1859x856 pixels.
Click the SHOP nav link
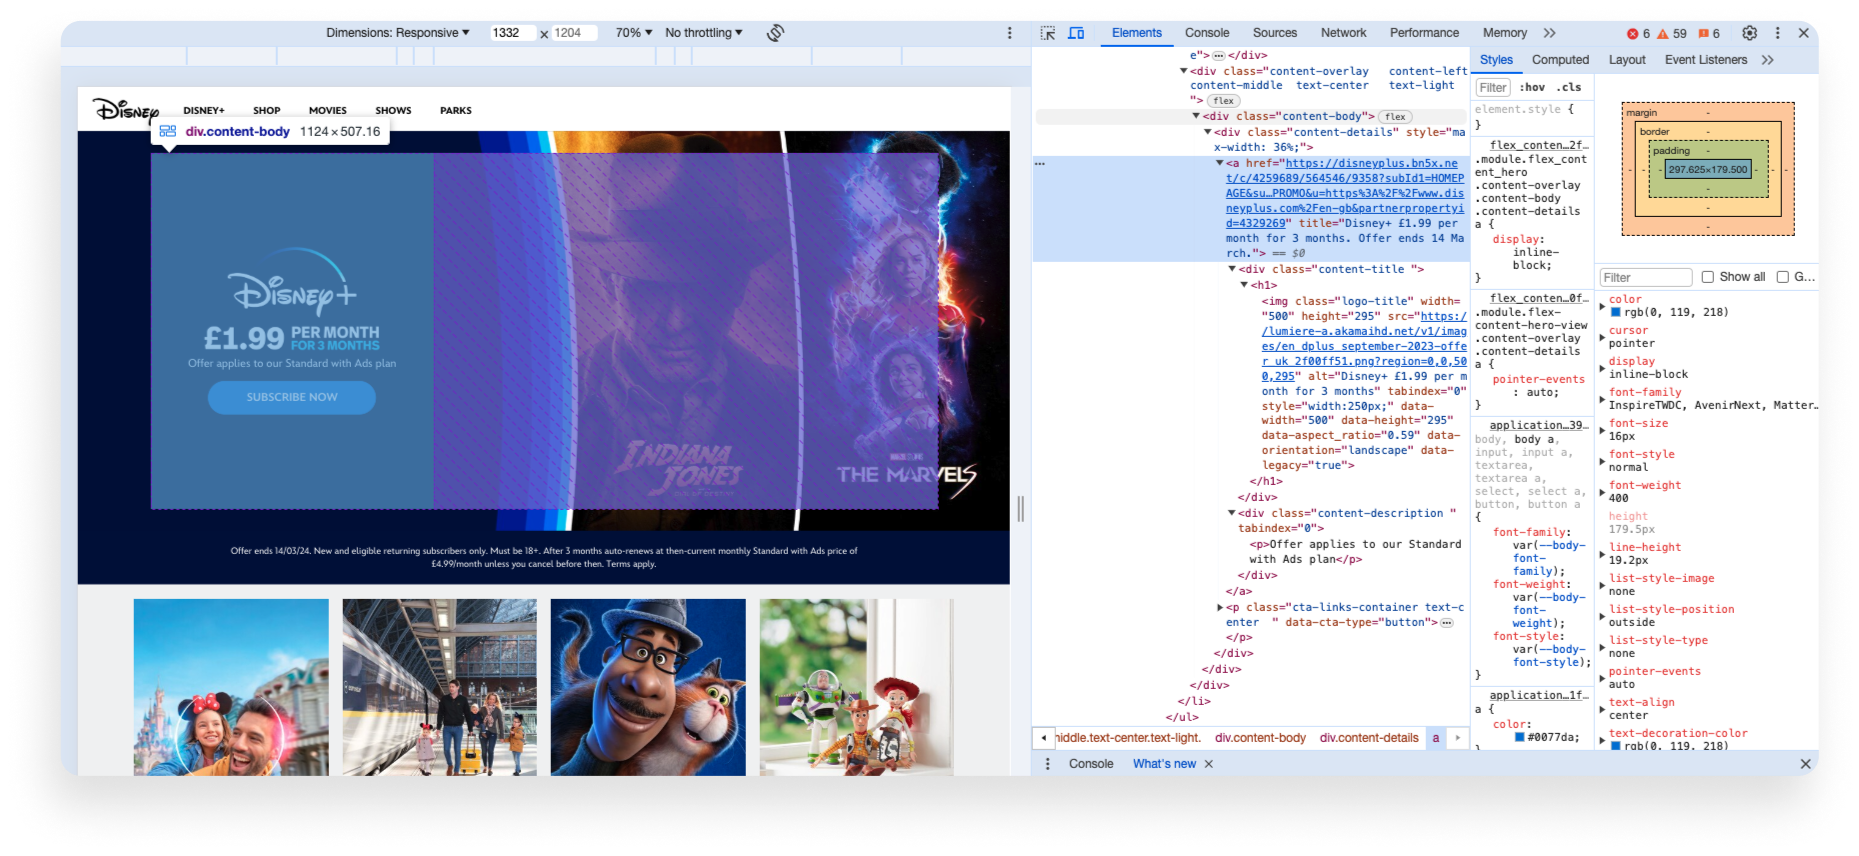266,111
